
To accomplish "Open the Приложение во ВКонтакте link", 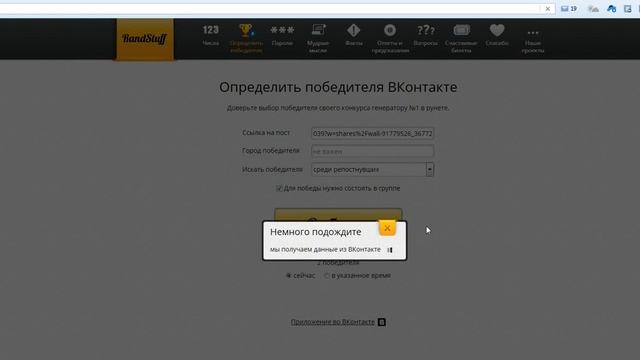I will coord(332,322).
